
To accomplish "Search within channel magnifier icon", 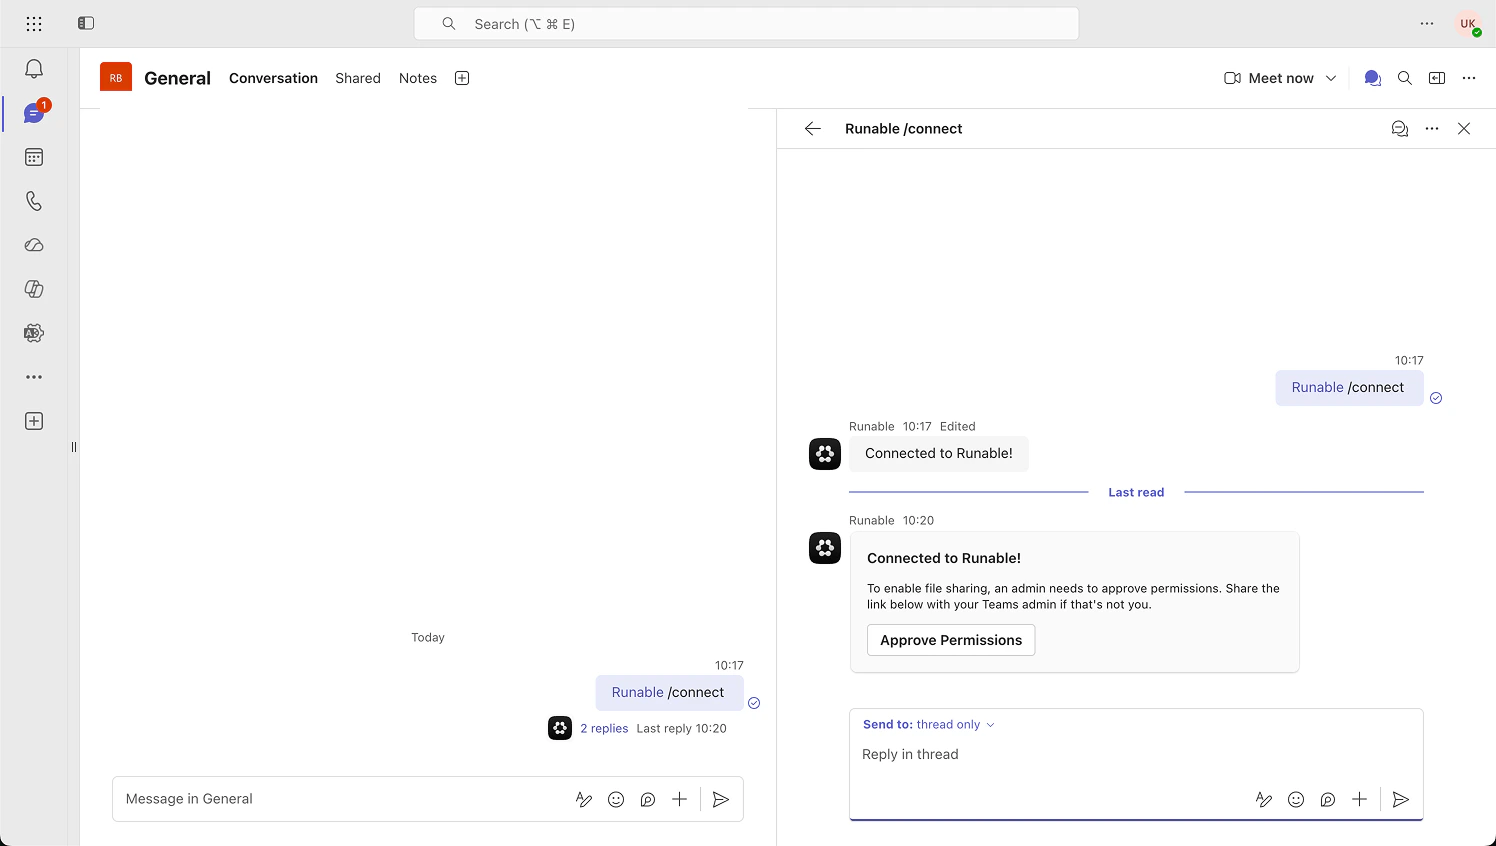I will click(x=1405, y=78).
